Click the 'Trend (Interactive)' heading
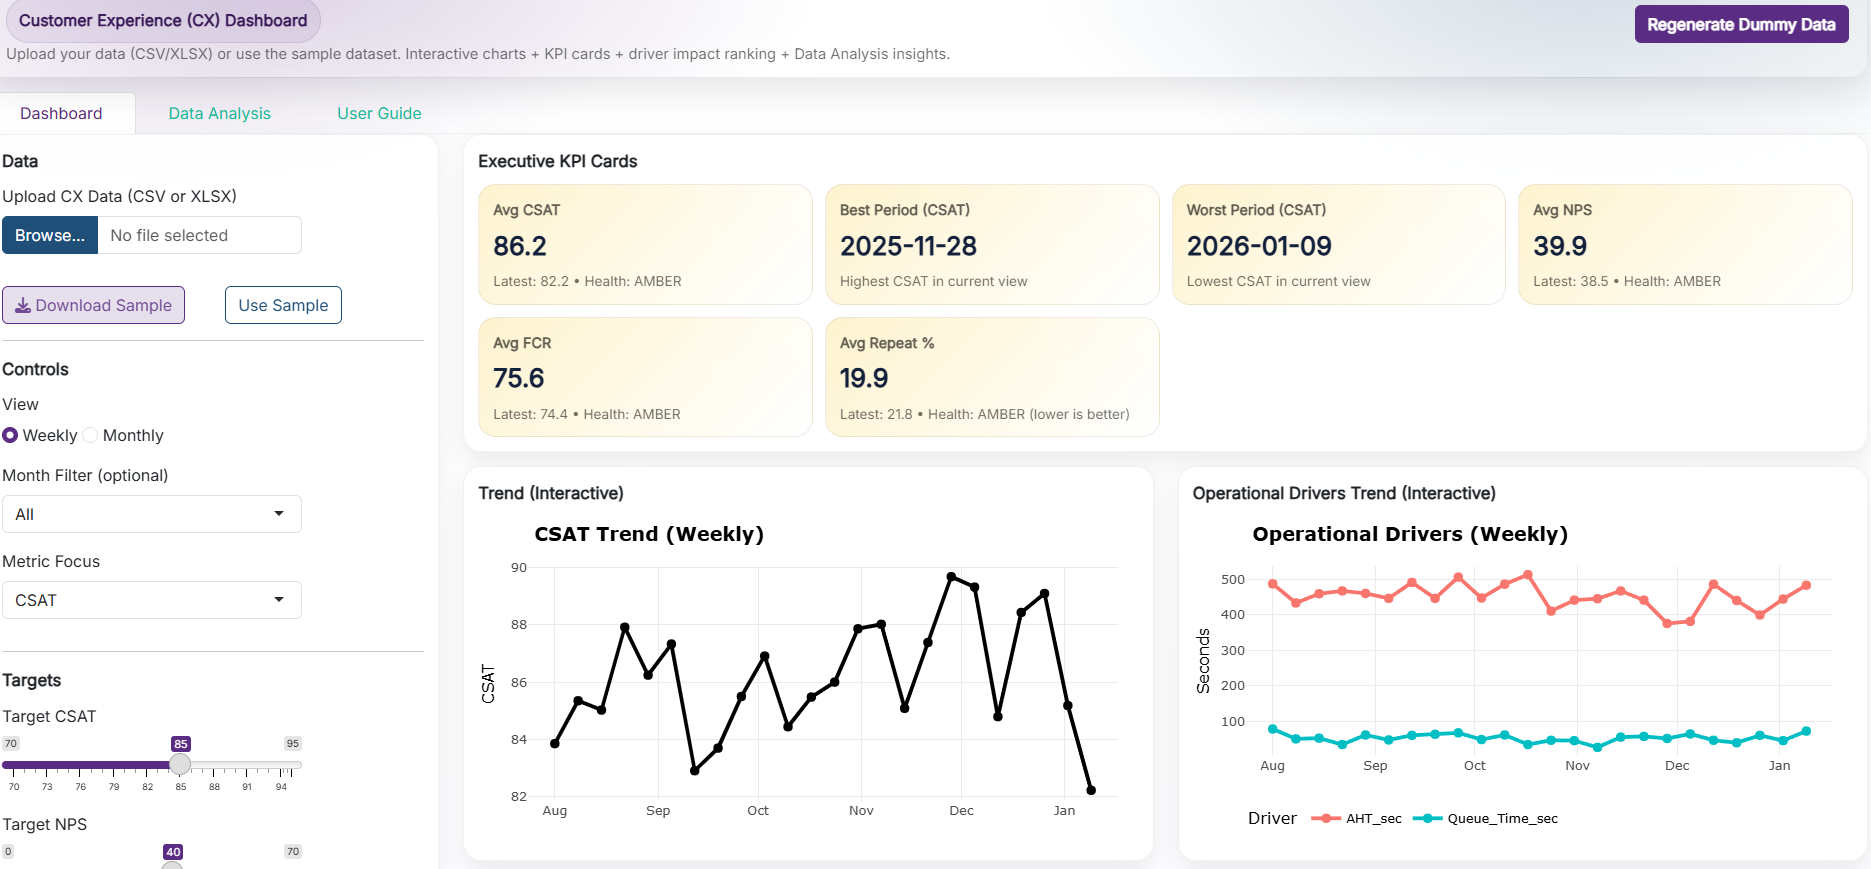The height and width of the screenshot is (869, 1871). pyautogui.click(x=551, y=493)
